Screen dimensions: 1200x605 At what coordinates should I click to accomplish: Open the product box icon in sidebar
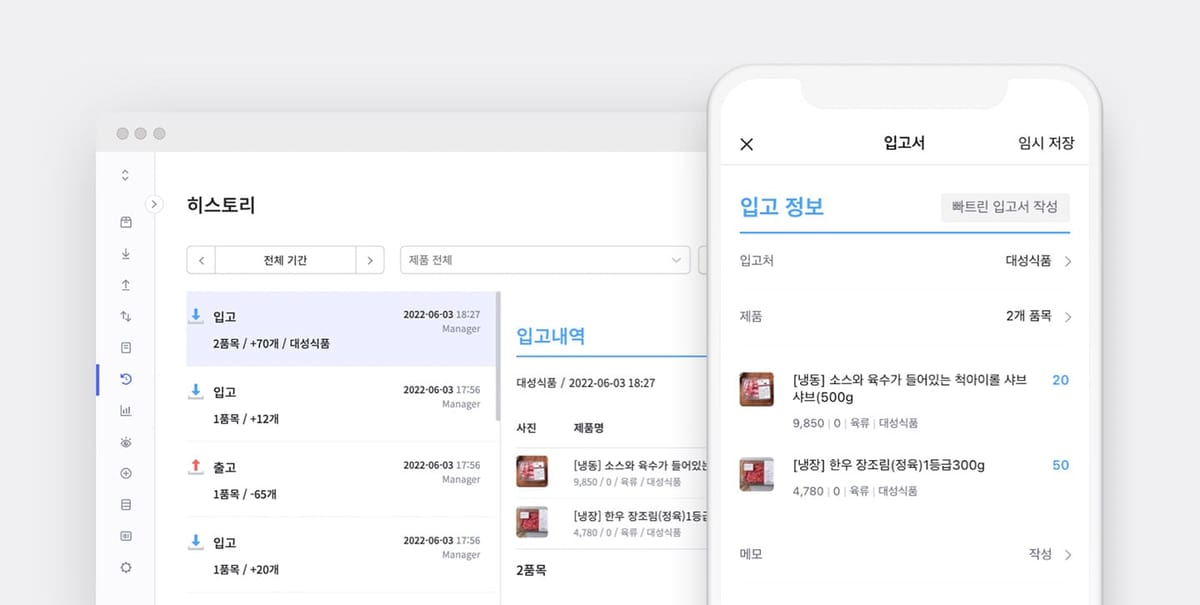(125, 222)
